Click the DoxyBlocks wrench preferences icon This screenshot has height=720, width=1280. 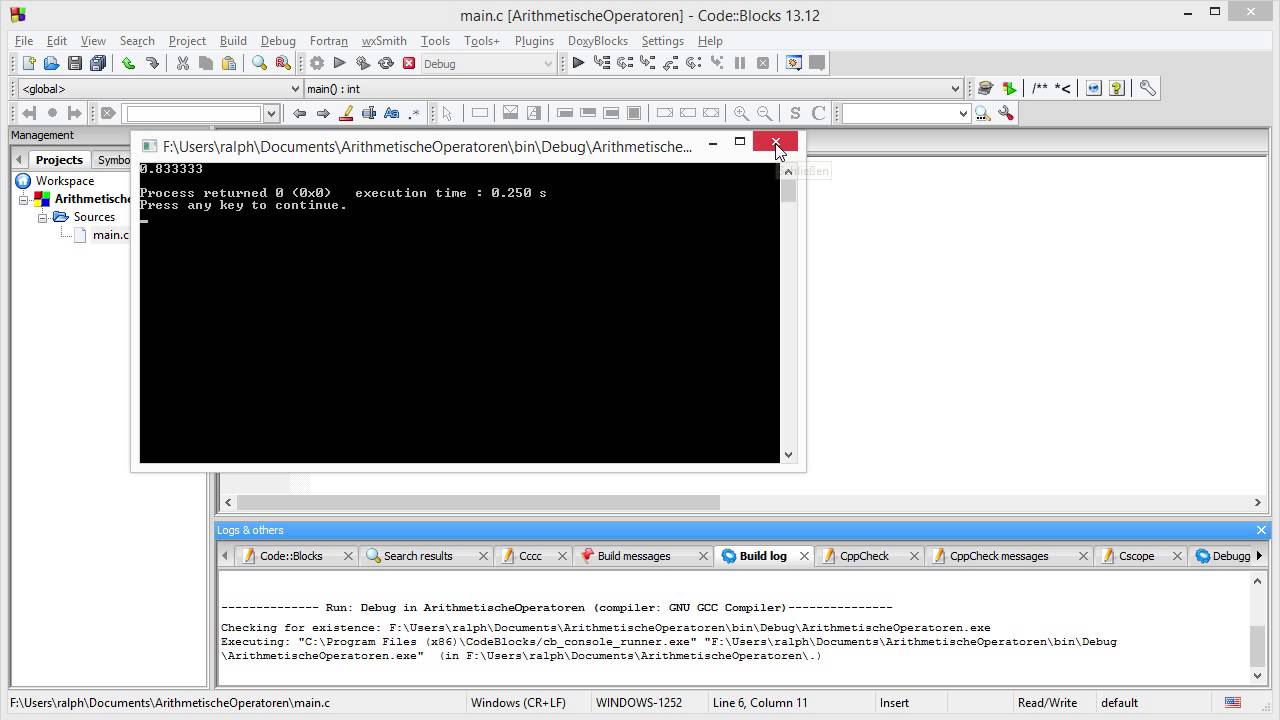(x=1147, y=88)
